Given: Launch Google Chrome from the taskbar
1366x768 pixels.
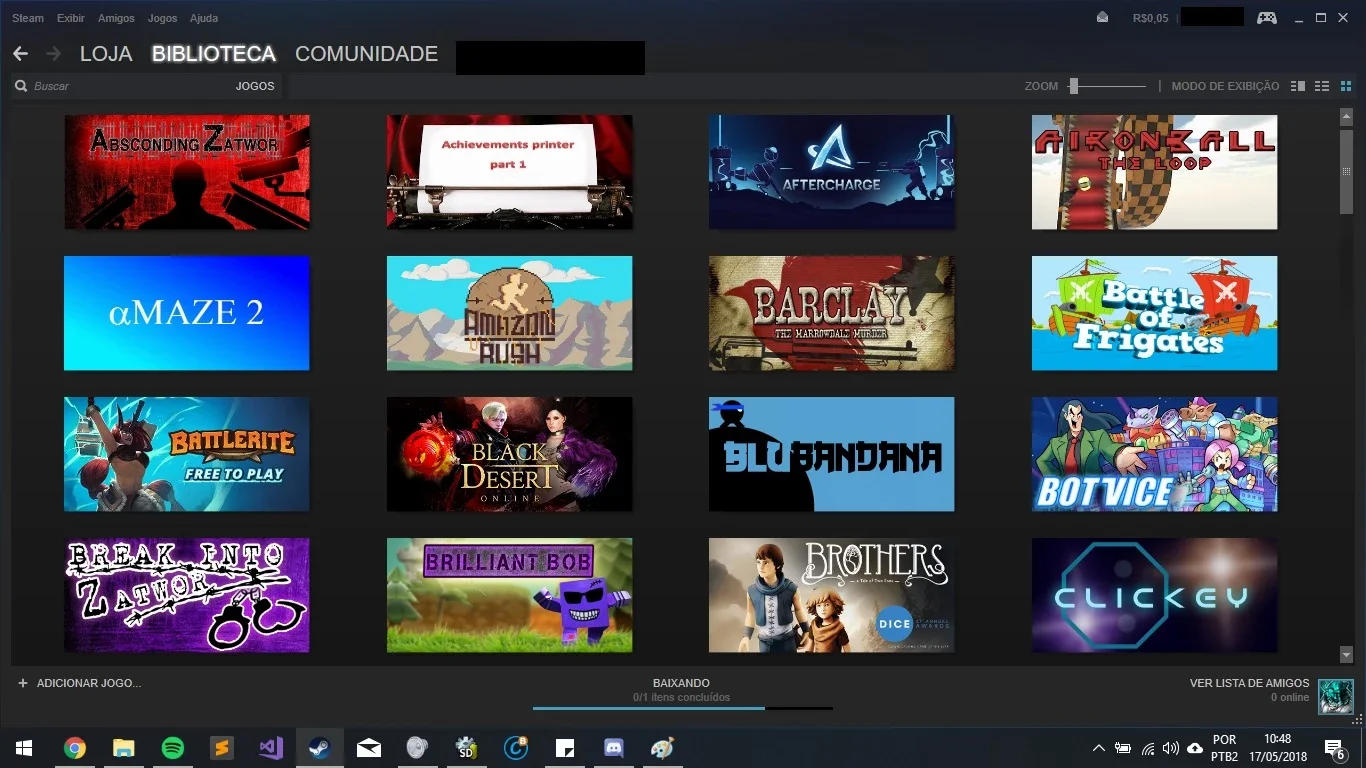Looking at the screenshot, I should pyautogui.click(x=75, y=748).
